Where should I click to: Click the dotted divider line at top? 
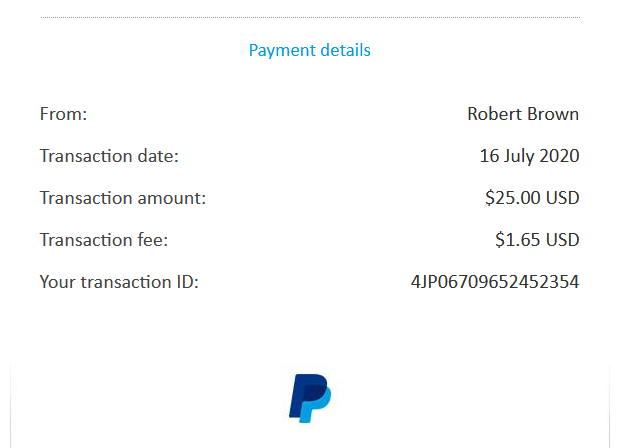tap(310, 17)
